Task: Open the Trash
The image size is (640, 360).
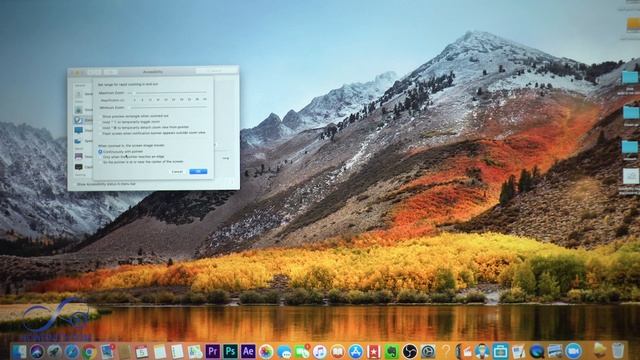Action: [618, 351]
